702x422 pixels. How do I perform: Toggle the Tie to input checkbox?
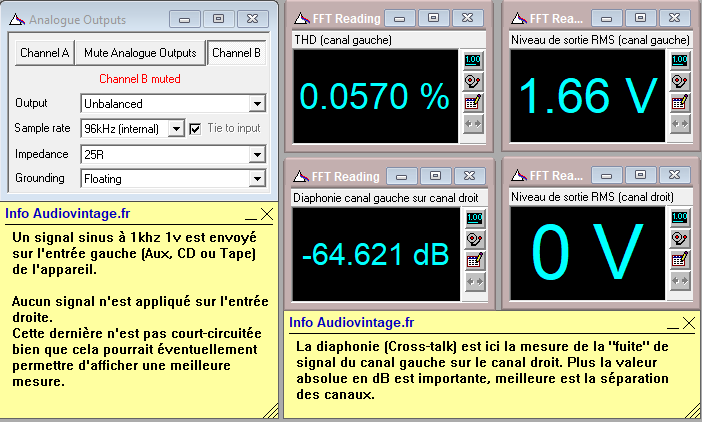coord(196,128)
